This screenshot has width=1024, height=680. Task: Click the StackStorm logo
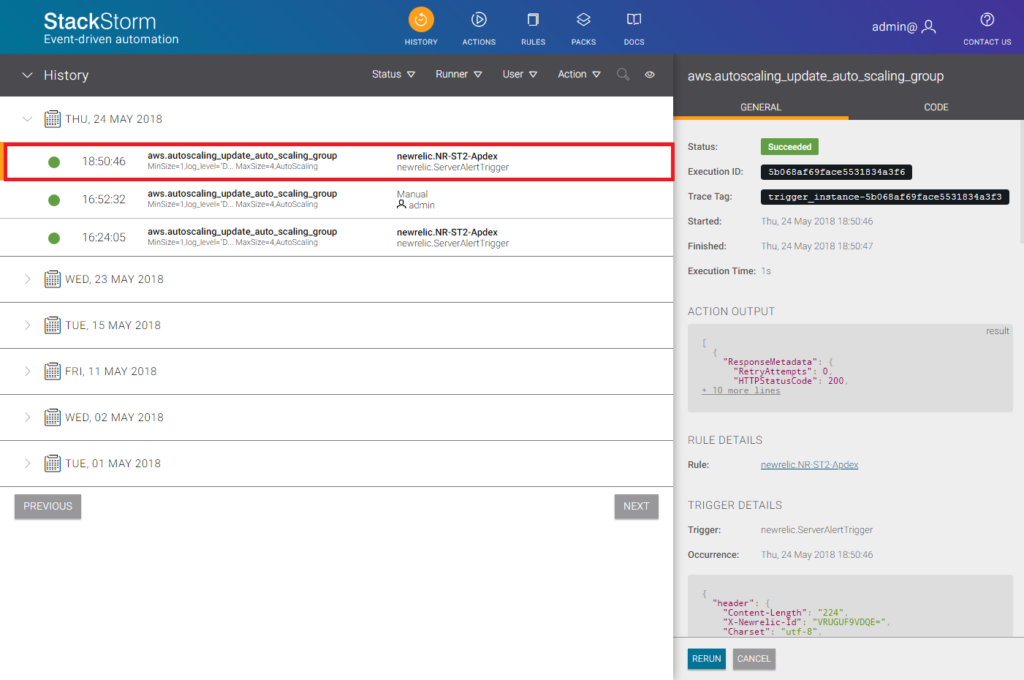pyautogui.click(x=111, y=28)
